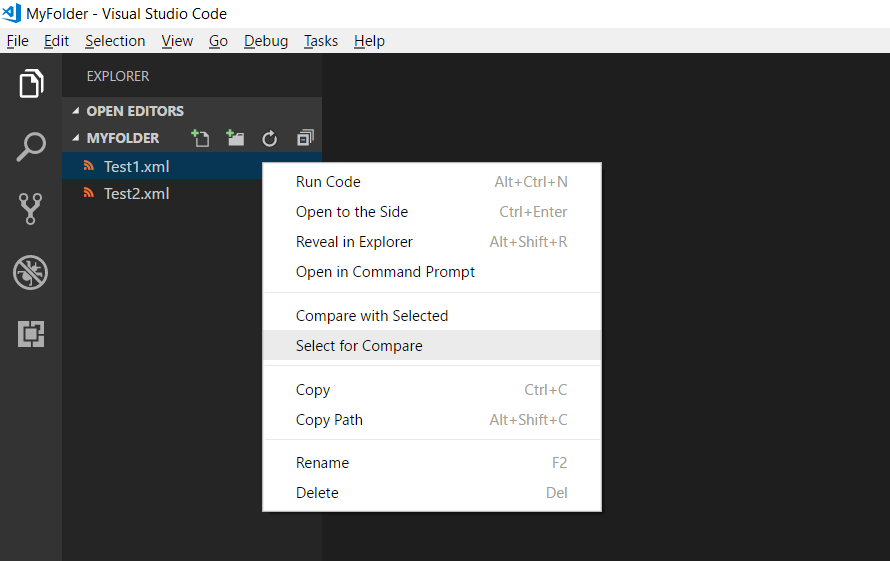Click the New File icon
The width and height of the screenshot is (890, 561).
pos(201,138)
